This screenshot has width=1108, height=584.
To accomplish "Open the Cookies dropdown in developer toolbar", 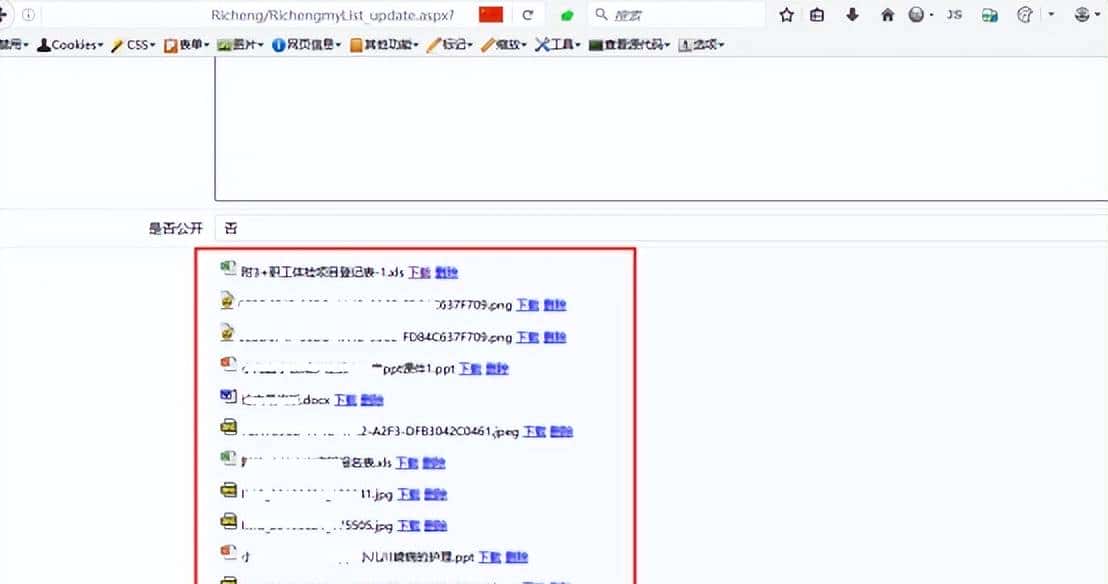I will 70,45.
